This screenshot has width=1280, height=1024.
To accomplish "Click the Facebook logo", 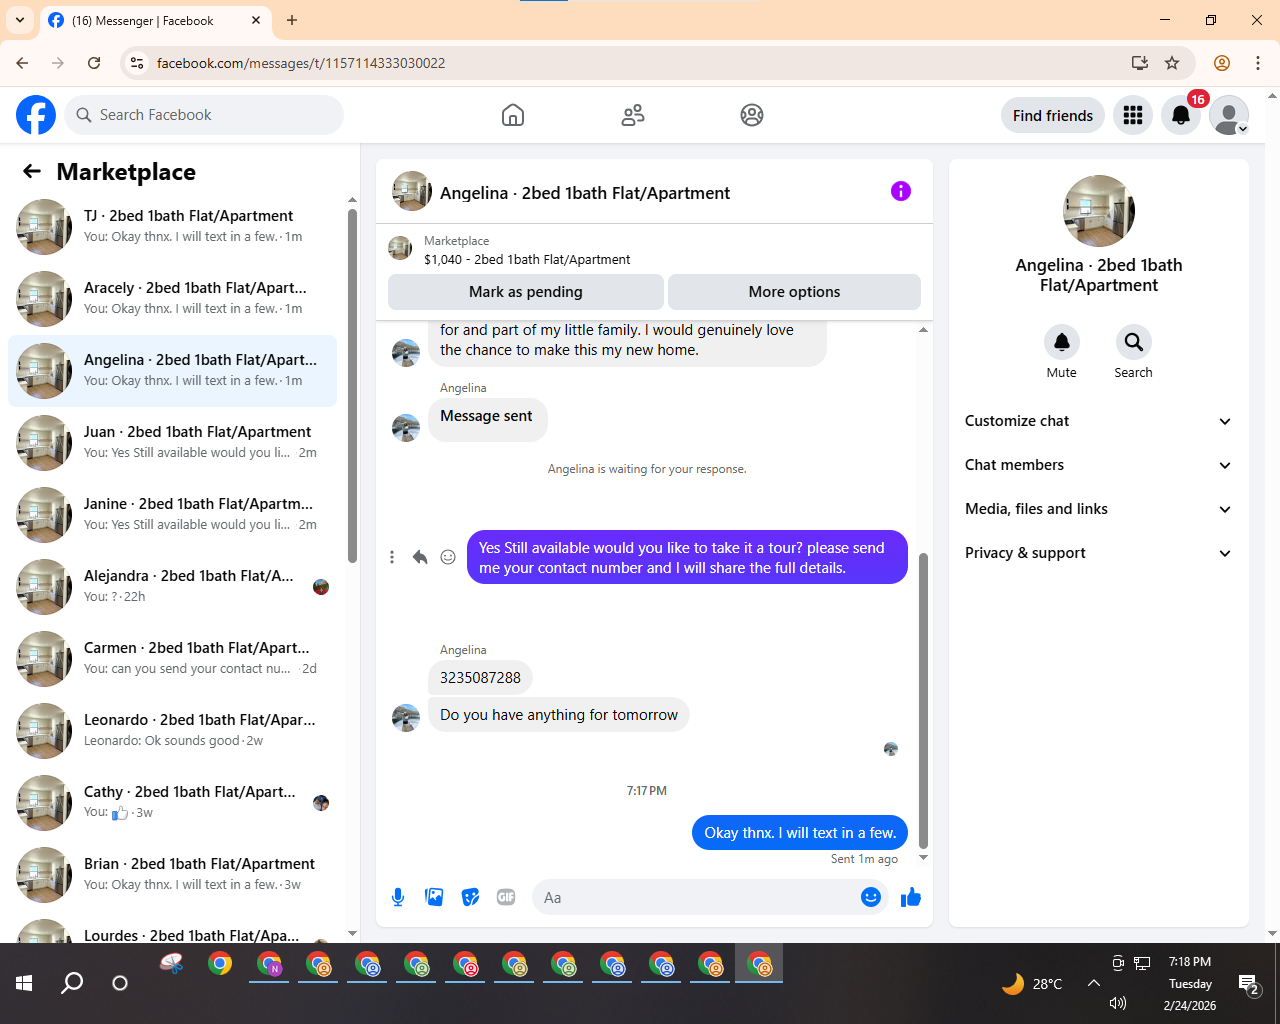I will (36, 115).
